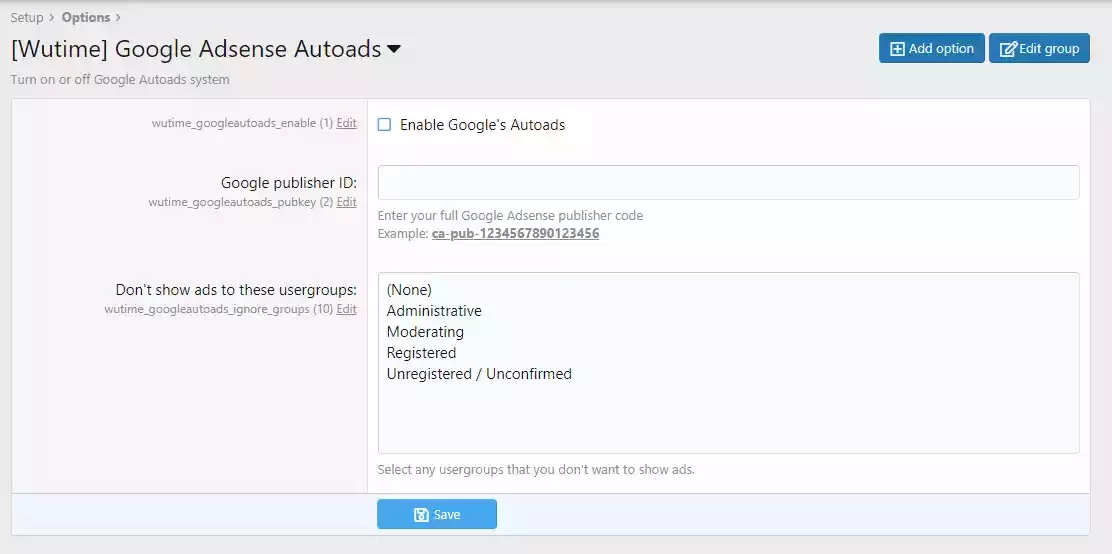Open the dropdown caret beside page title
This screenshot has height=554, width=1112.
(394, 49)
